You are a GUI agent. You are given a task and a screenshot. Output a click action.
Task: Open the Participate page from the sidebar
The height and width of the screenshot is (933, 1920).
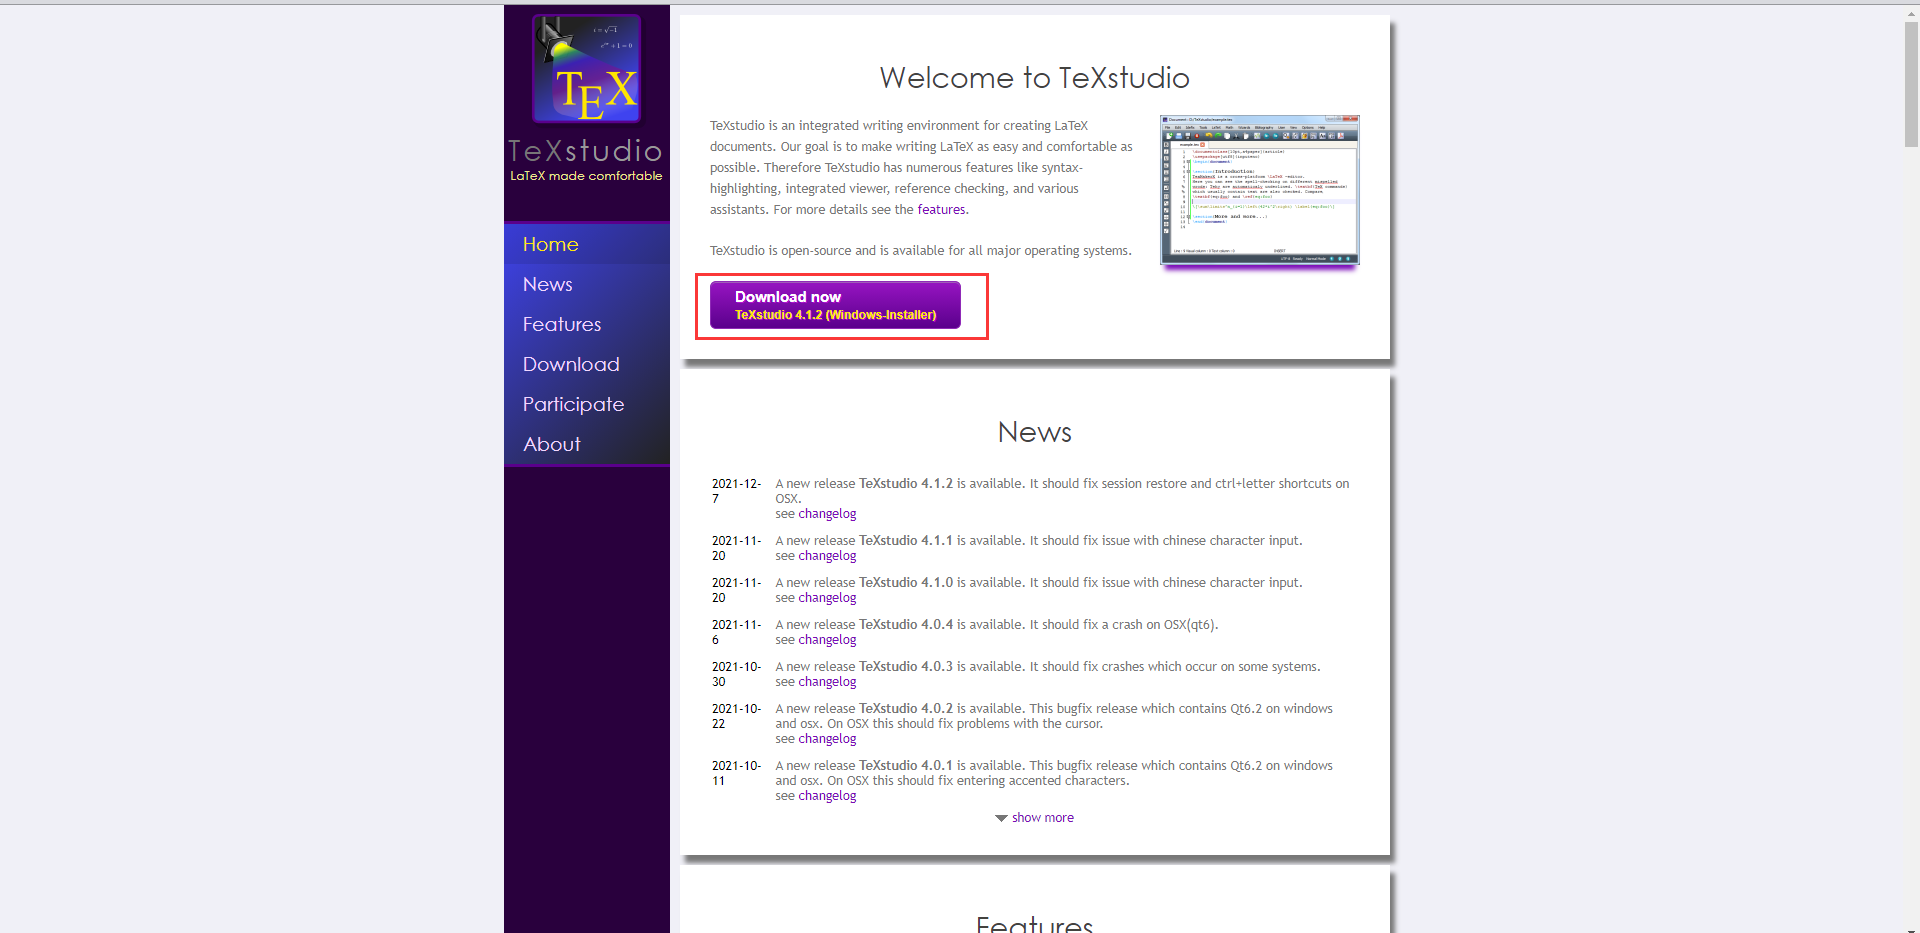[587, 404]
